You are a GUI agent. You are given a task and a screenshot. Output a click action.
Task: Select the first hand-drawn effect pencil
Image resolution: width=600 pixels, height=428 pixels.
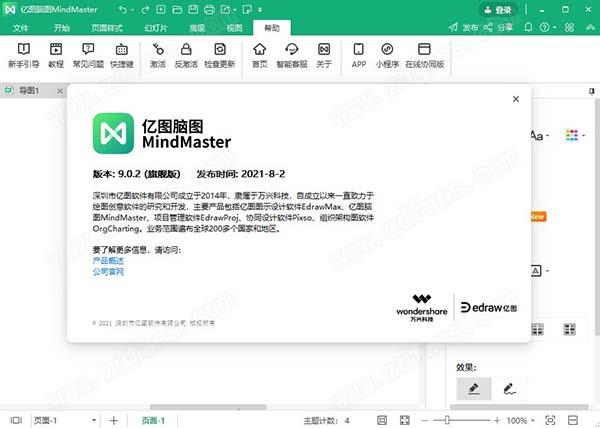[474, 389]
